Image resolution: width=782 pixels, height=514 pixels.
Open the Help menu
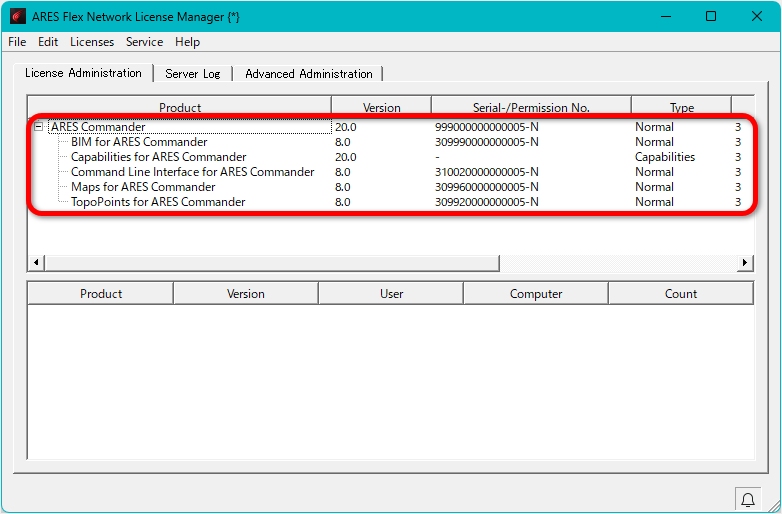coord(188,42)
